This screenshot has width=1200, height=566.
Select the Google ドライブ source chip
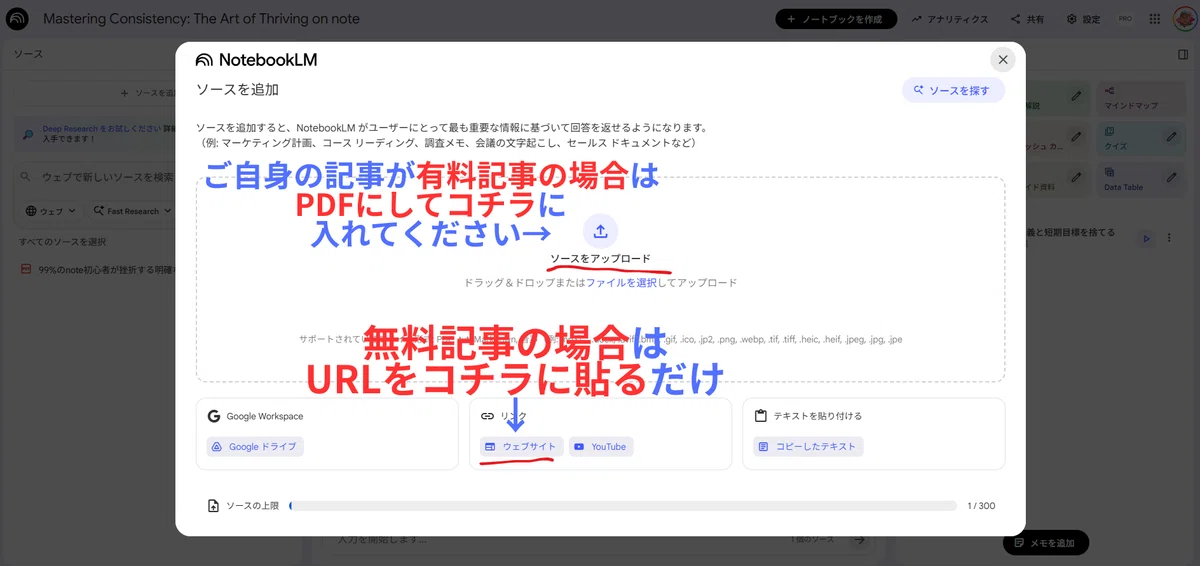tap(255, 446)
